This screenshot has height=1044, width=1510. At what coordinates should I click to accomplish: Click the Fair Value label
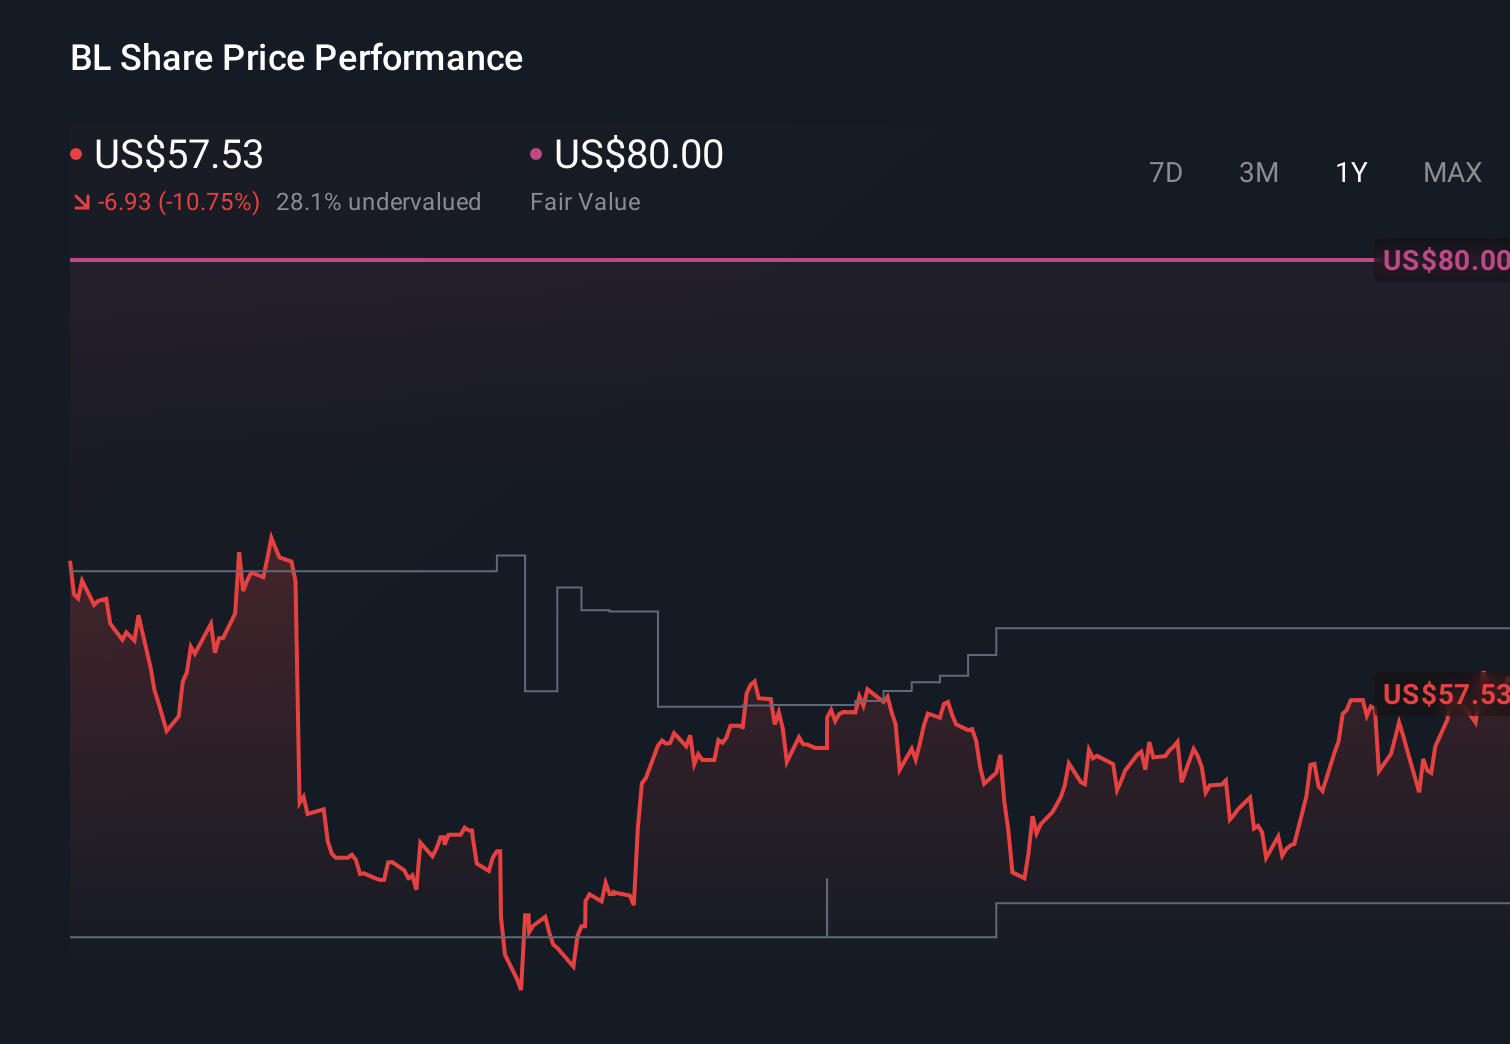pos(584,202)
